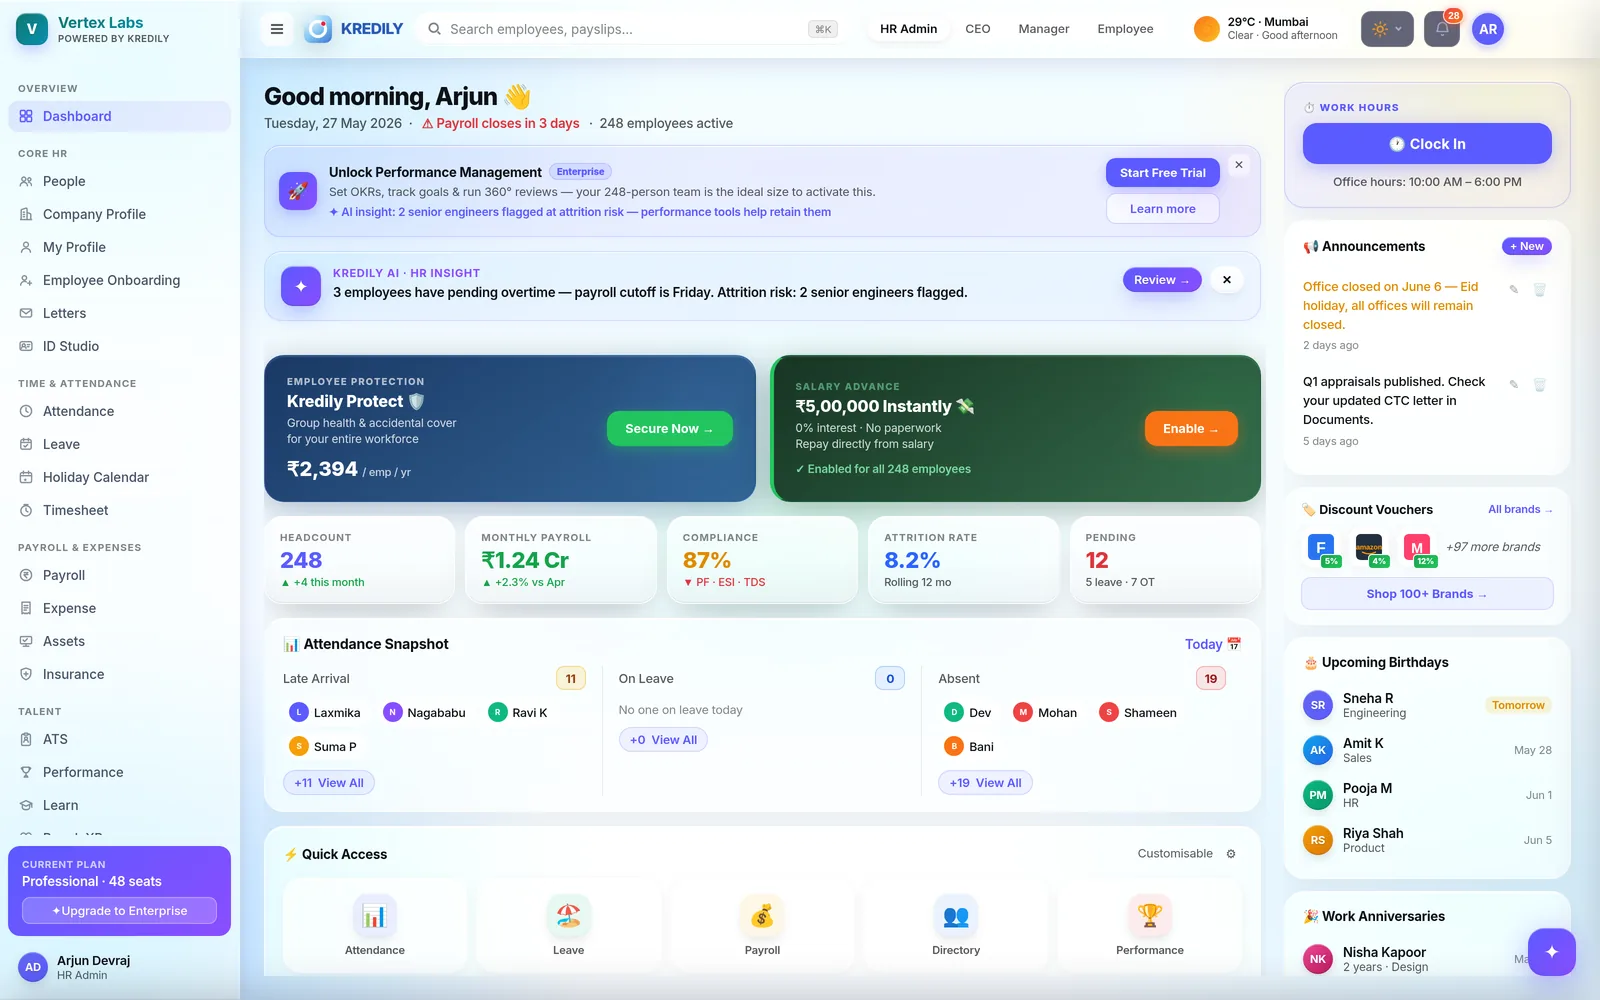Delete the Eid office closed announcement
The height and width of the screenshot is (1000, 1600).
pyautogui.click(x=1540, y=289)
